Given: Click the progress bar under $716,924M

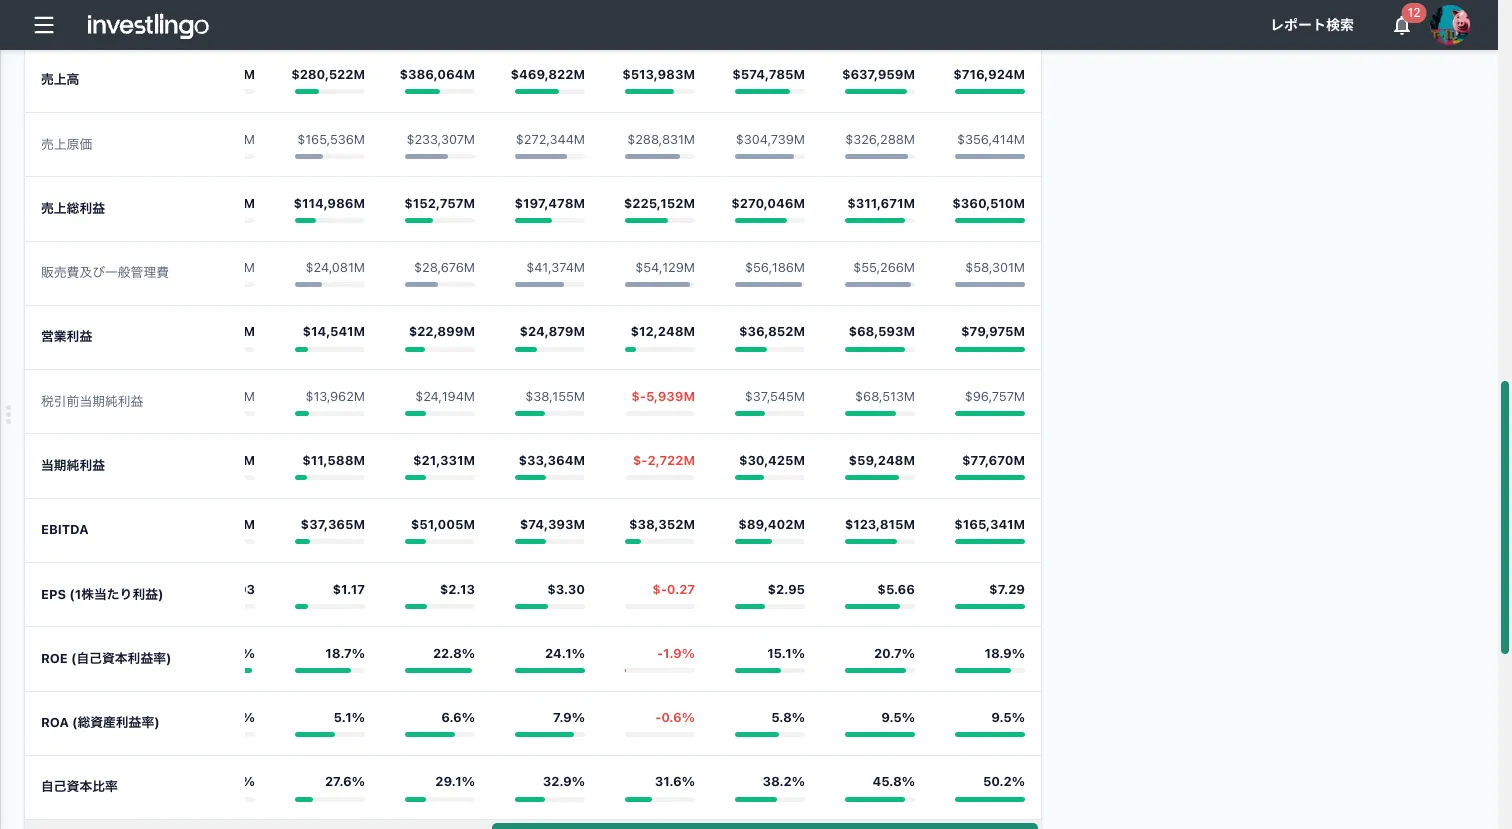Looking at the screenshot, I should coord(990,92).
